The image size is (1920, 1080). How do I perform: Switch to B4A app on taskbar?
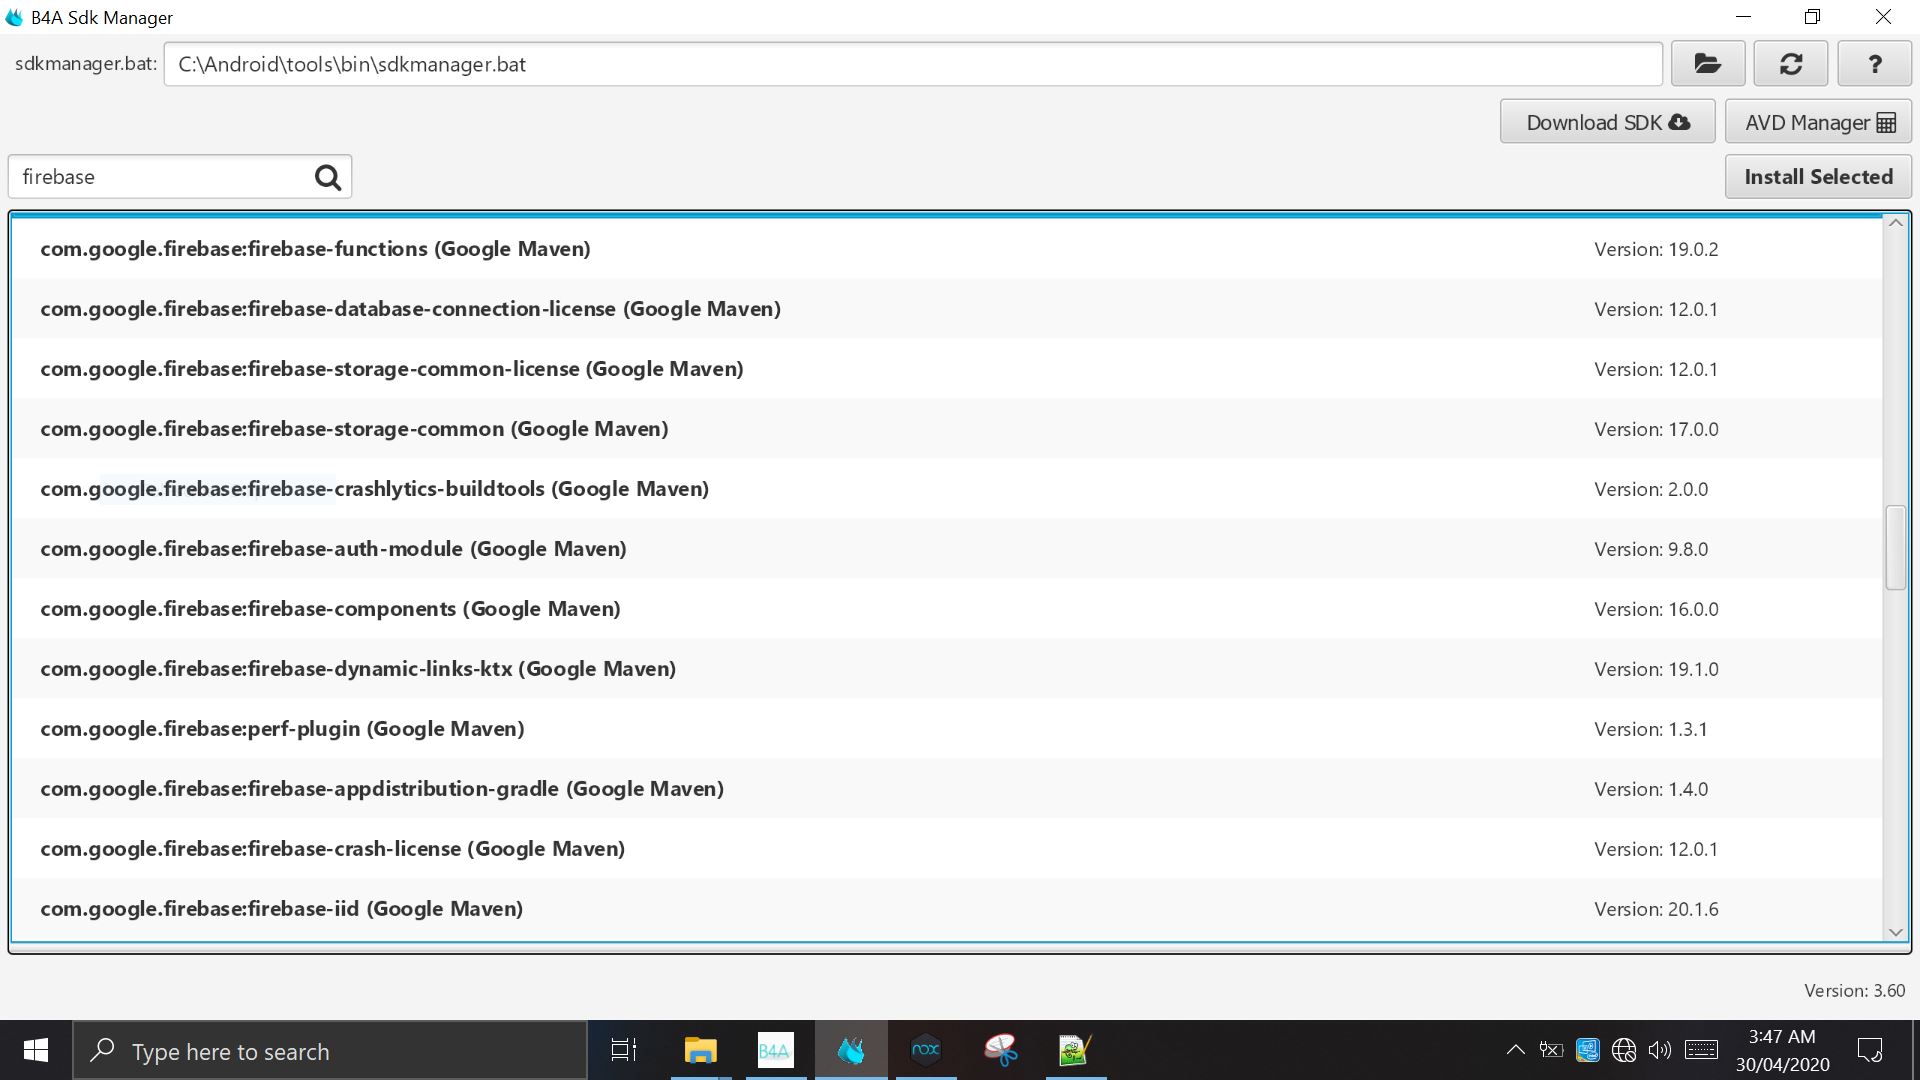(775, 1050)
